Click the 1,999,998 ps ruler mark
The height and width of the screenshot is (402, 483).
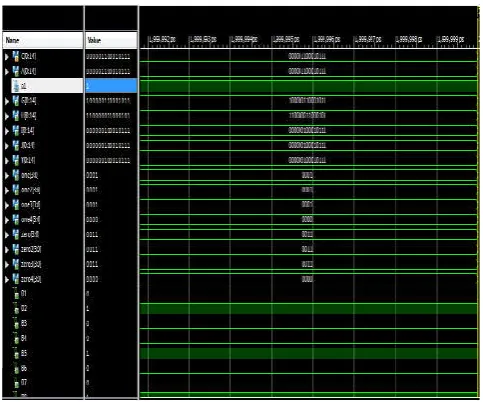pos(409,39)
